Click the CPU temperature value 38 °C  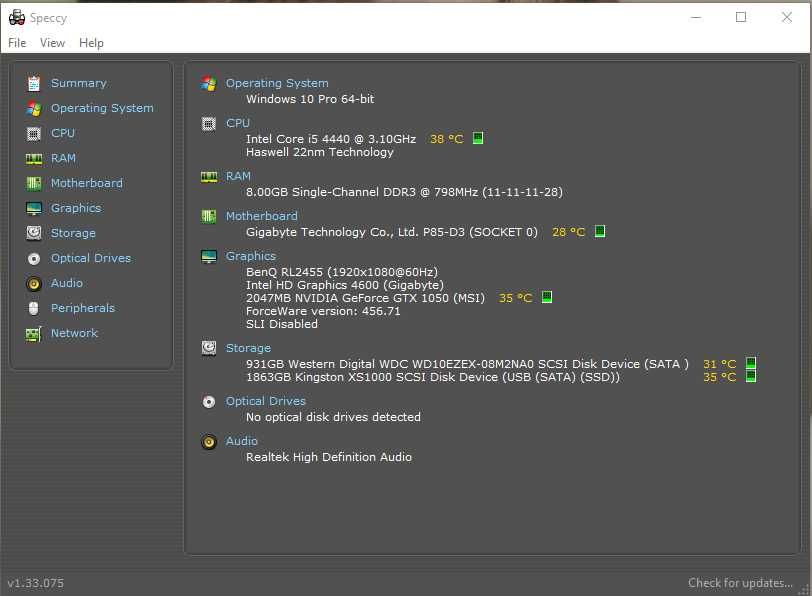(x=446, y=139)
